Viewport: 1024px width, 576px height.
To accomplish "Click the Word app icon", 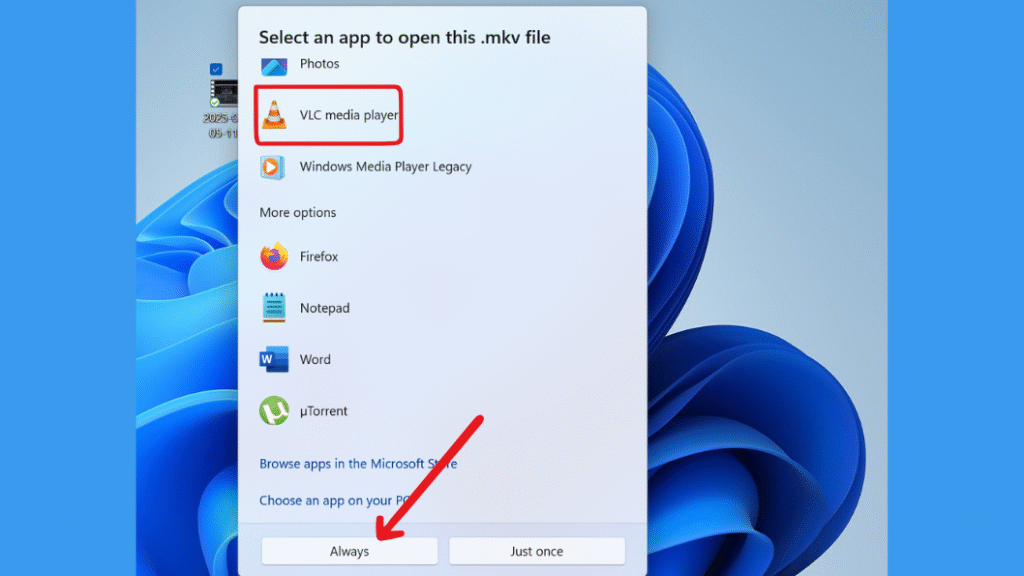I will click(x=274, y=359).
